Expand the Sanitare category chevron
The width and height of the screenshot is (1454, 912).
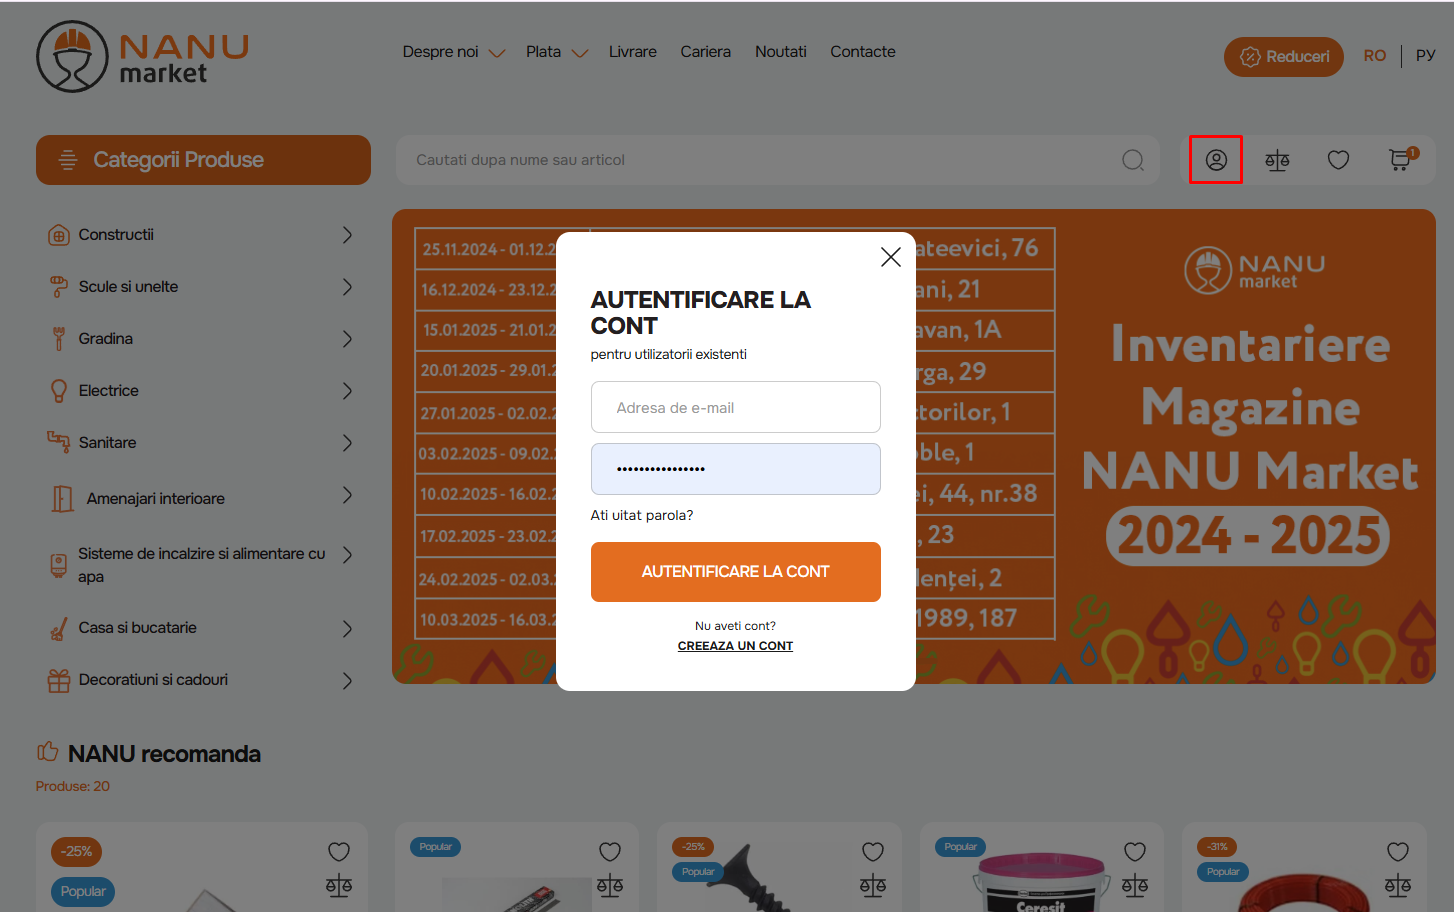[x=347, y=443]
